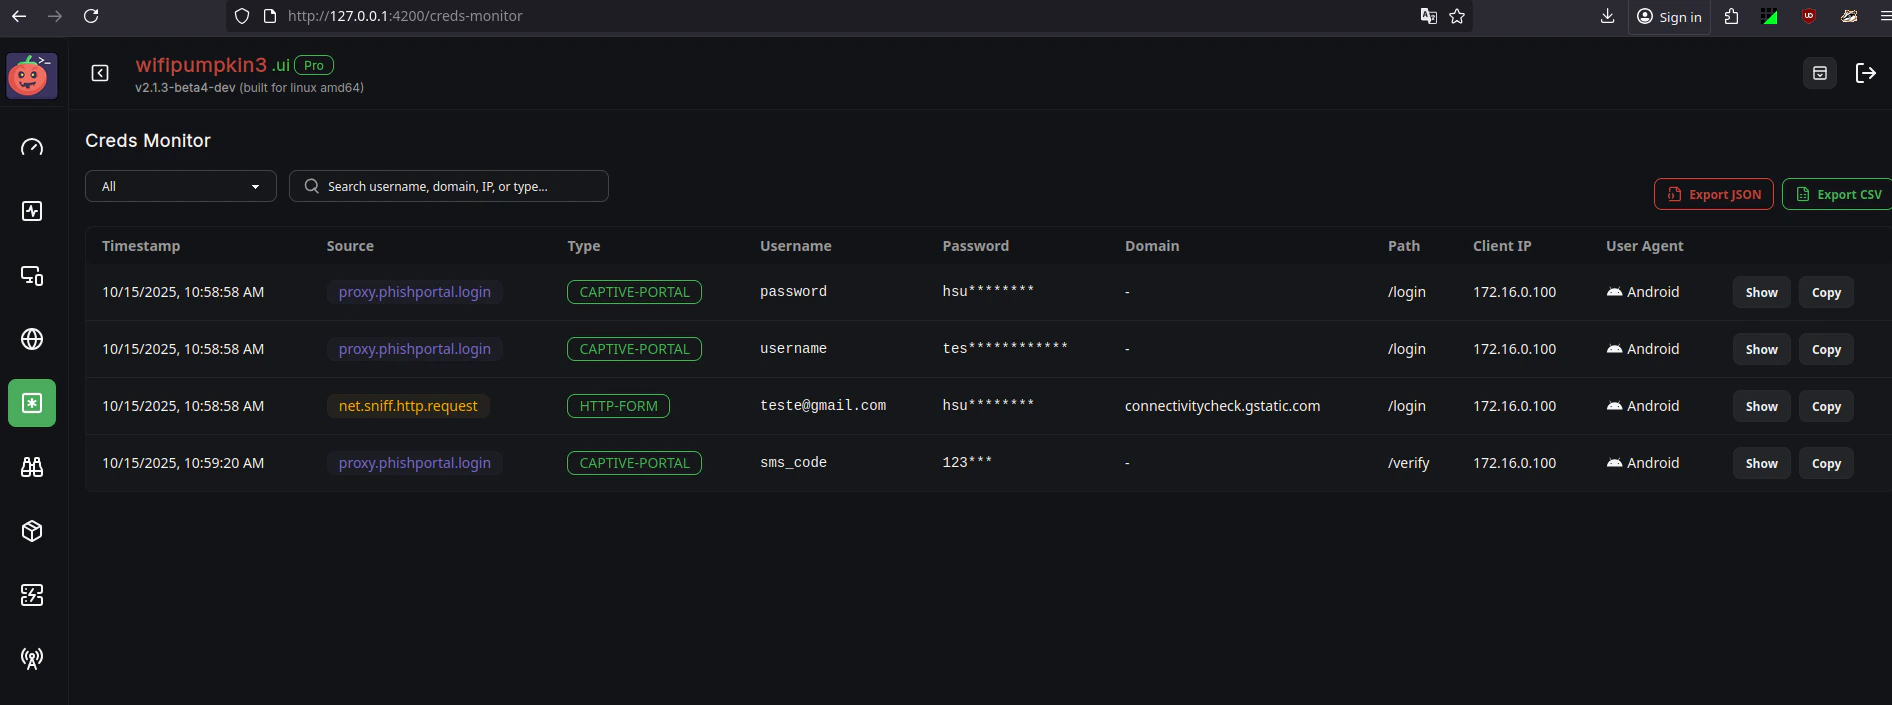Screen dimensions: 1892x705
Task: Copy the 'password' username row credentials
Action: click(1826, 292)
